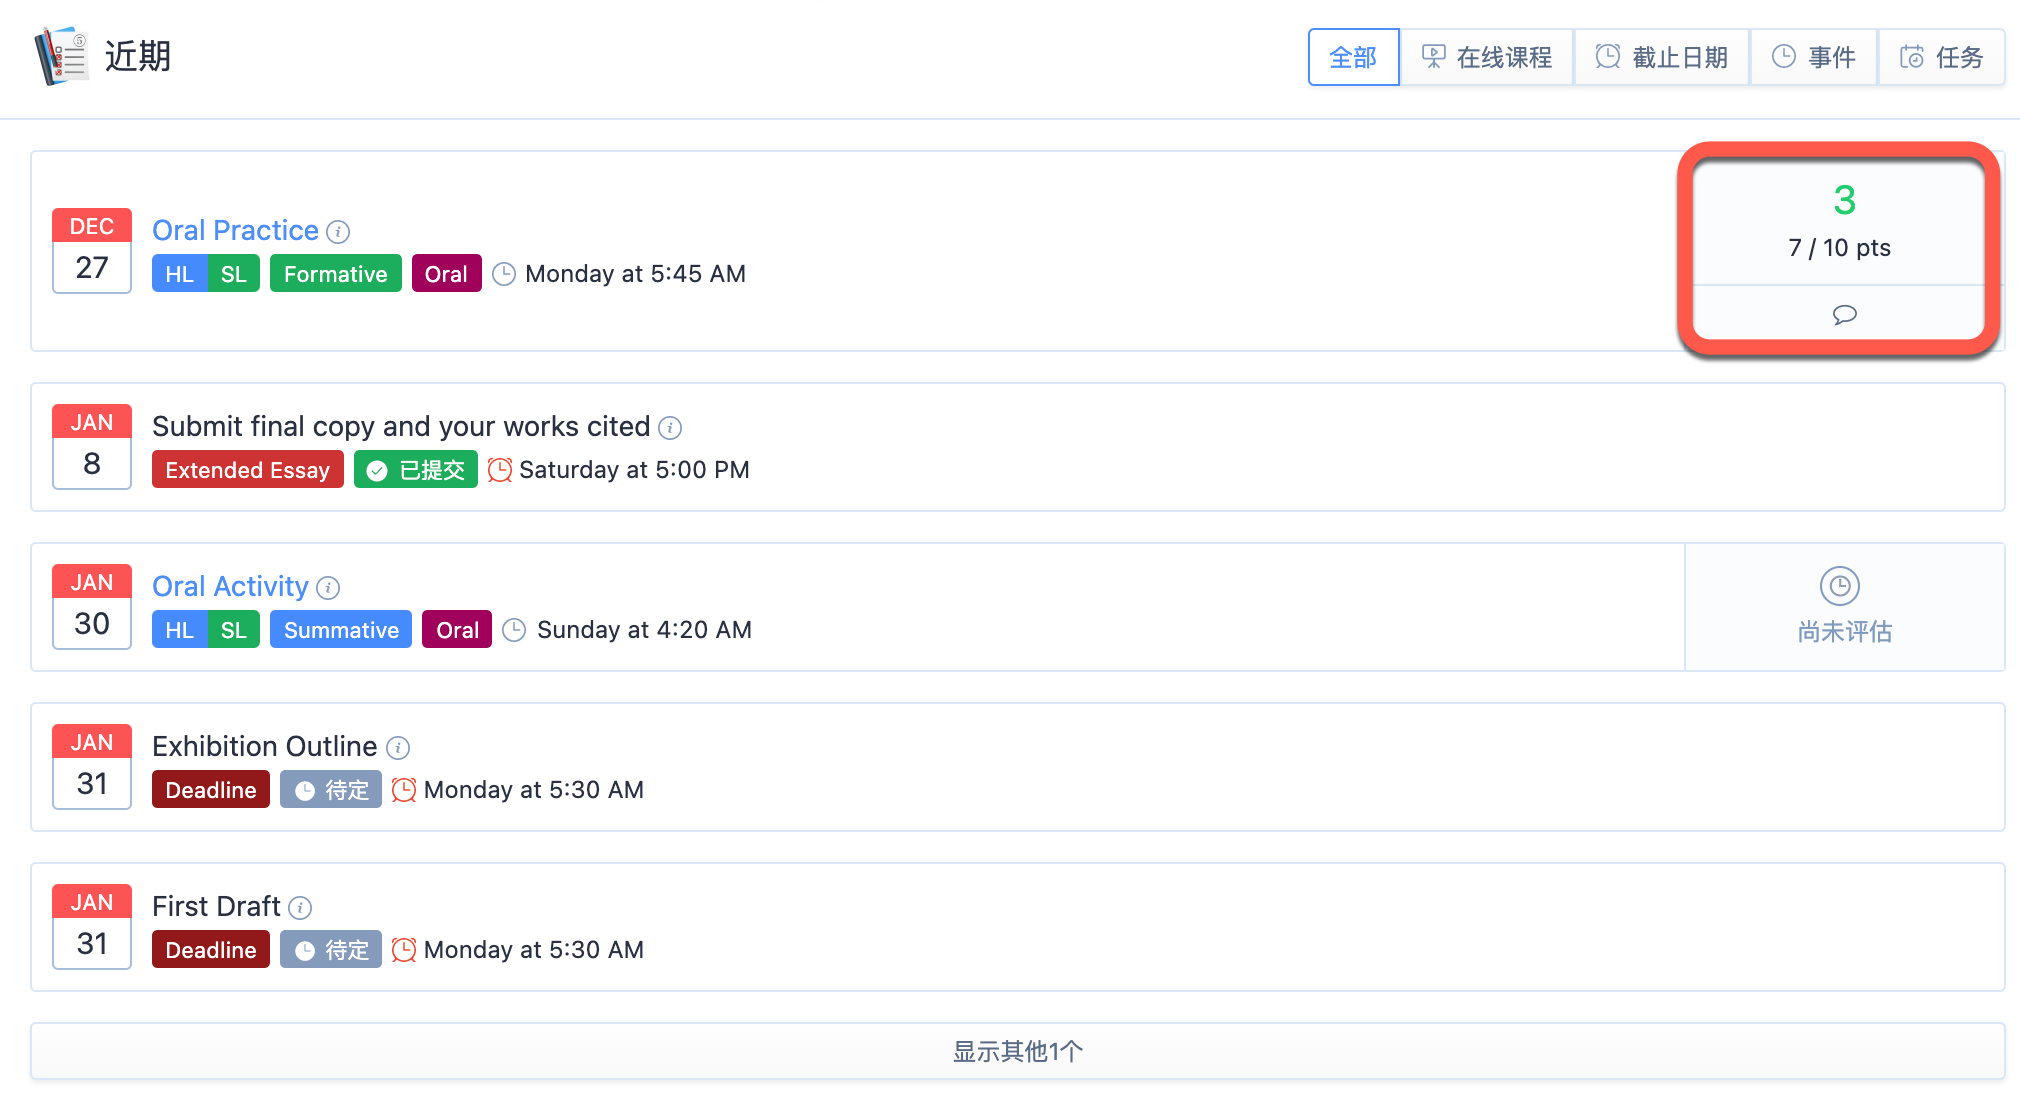Click the 尚未评估 status text
Image resolution: width=2020 pixels, height=1094 pixels.
(1844, 632)
